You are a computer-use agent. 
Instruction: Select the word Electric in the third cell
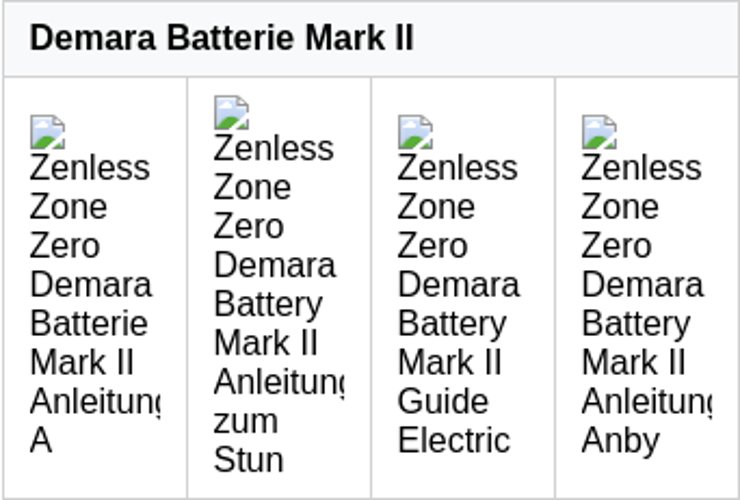tap(454, 440)
